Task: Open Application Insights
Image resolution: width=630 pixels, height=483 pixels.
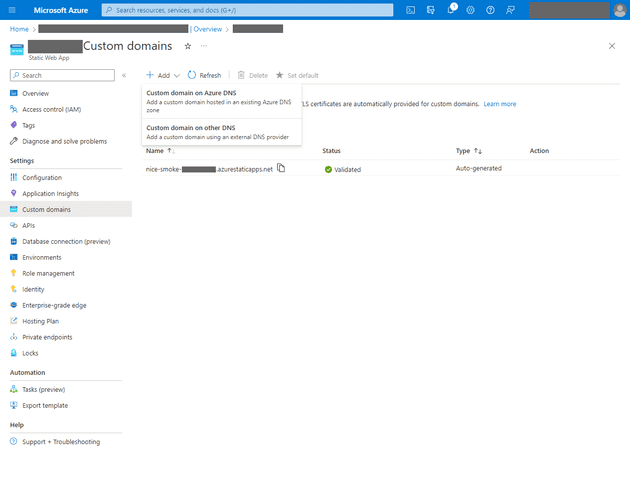Action: [50, 194]
